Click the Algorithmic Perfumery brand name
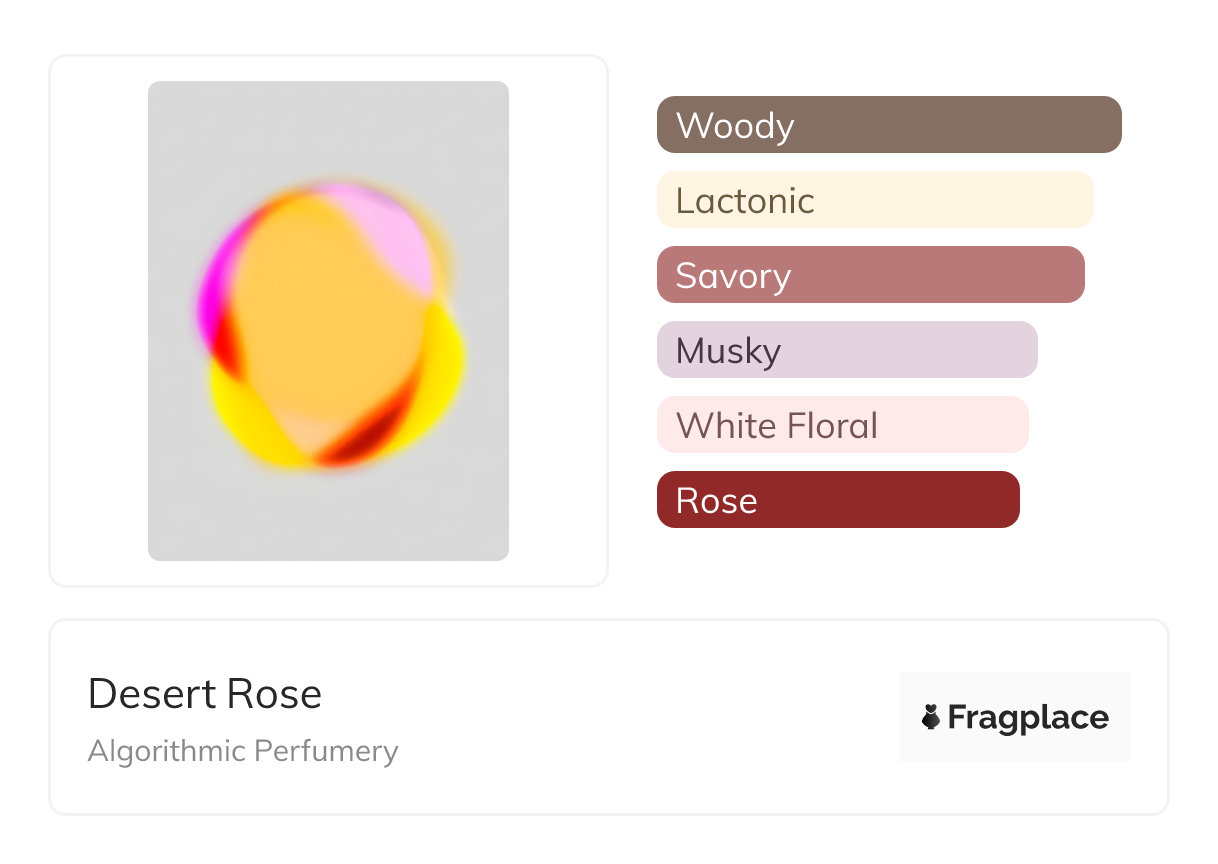The width and height of the screenshot is (1218, 864). coord(243,751)
